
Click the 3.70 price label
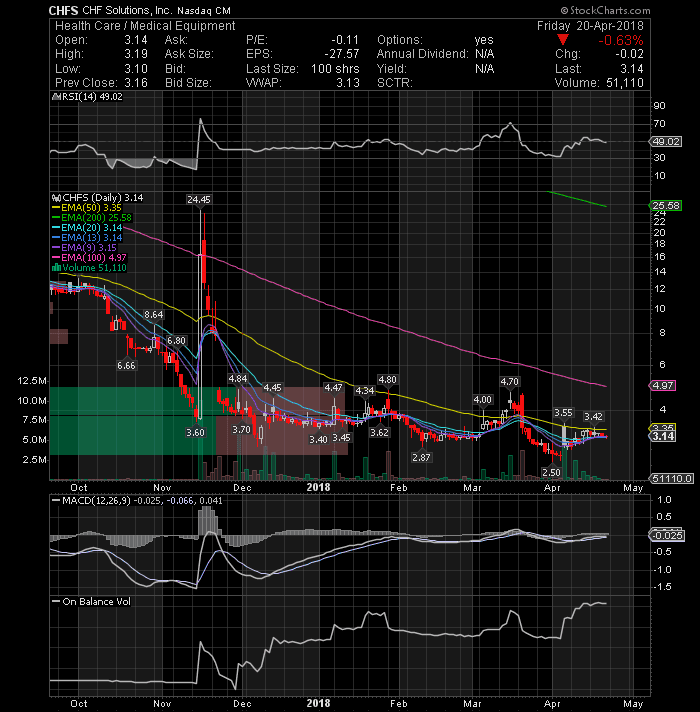pyautogui.click(x=241, y=430)
